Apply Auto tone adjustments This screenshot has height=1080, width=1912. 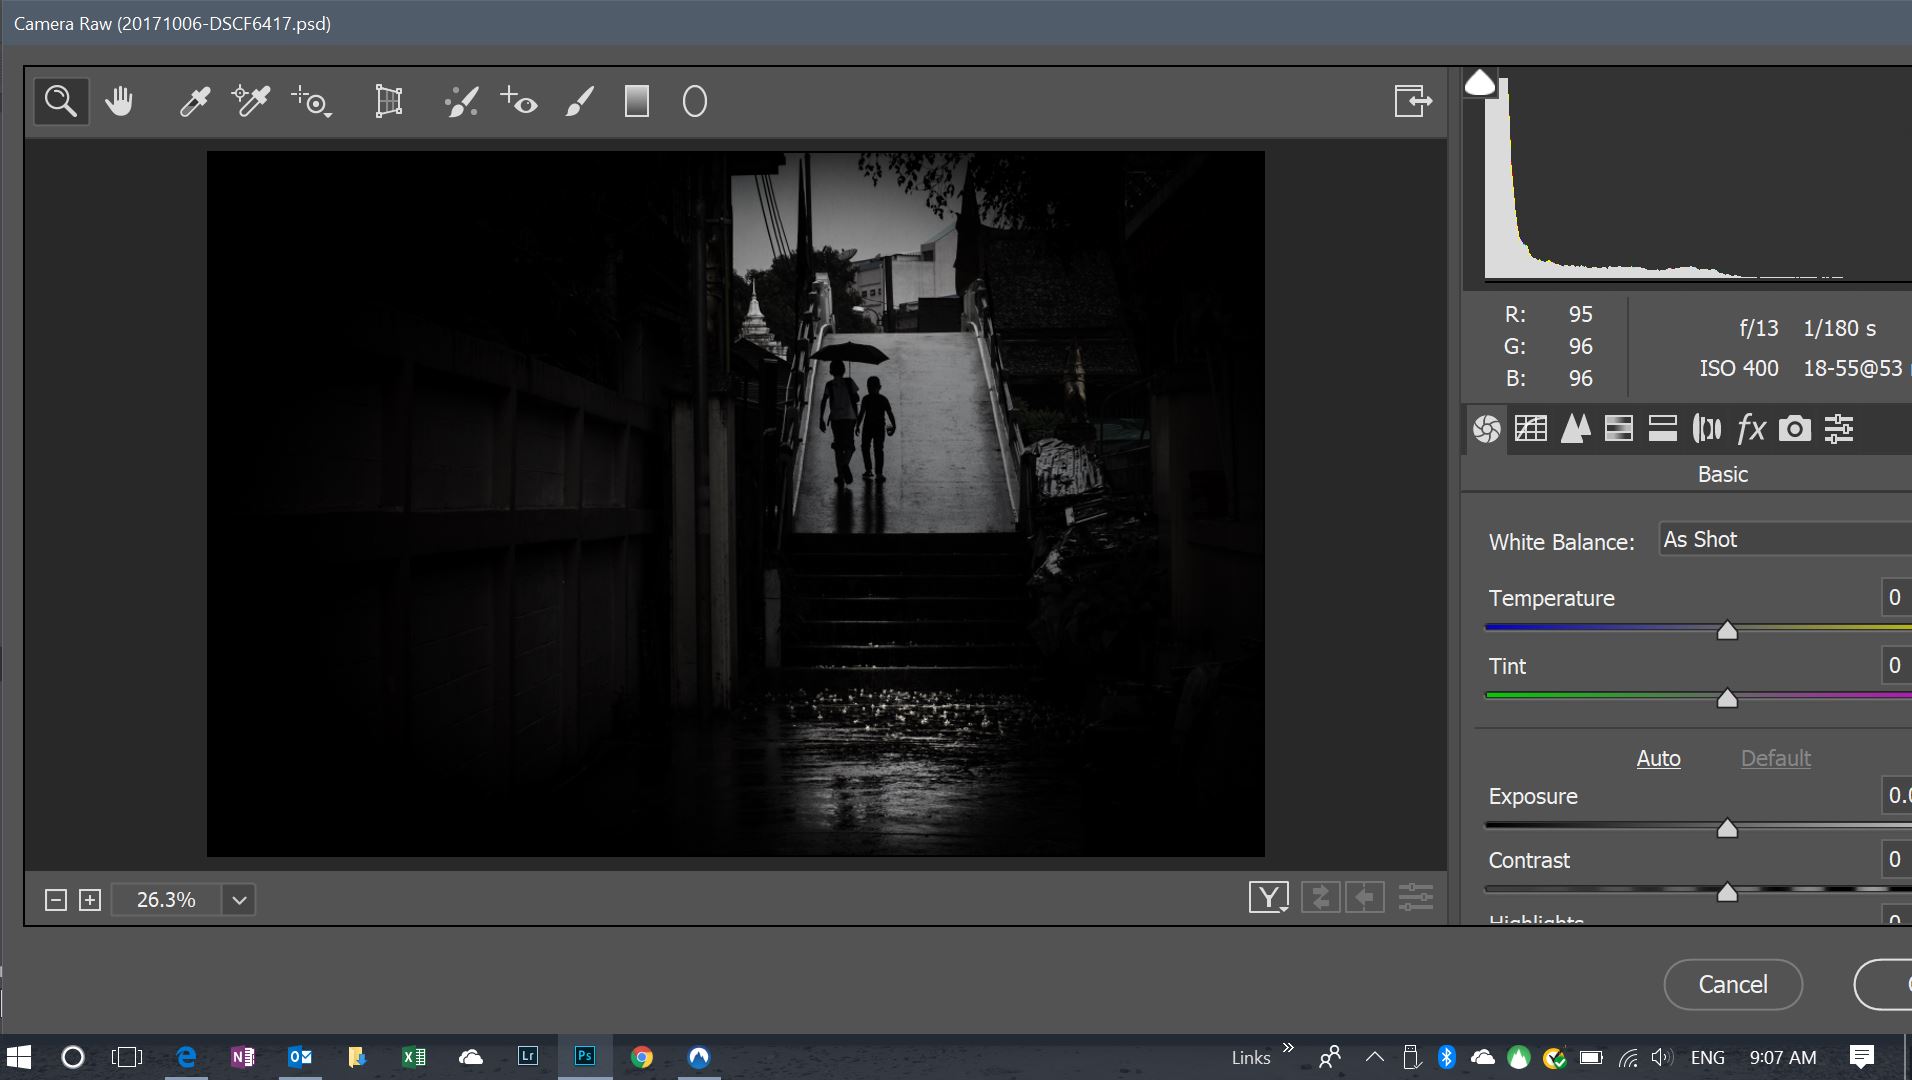click(1658, 758)
